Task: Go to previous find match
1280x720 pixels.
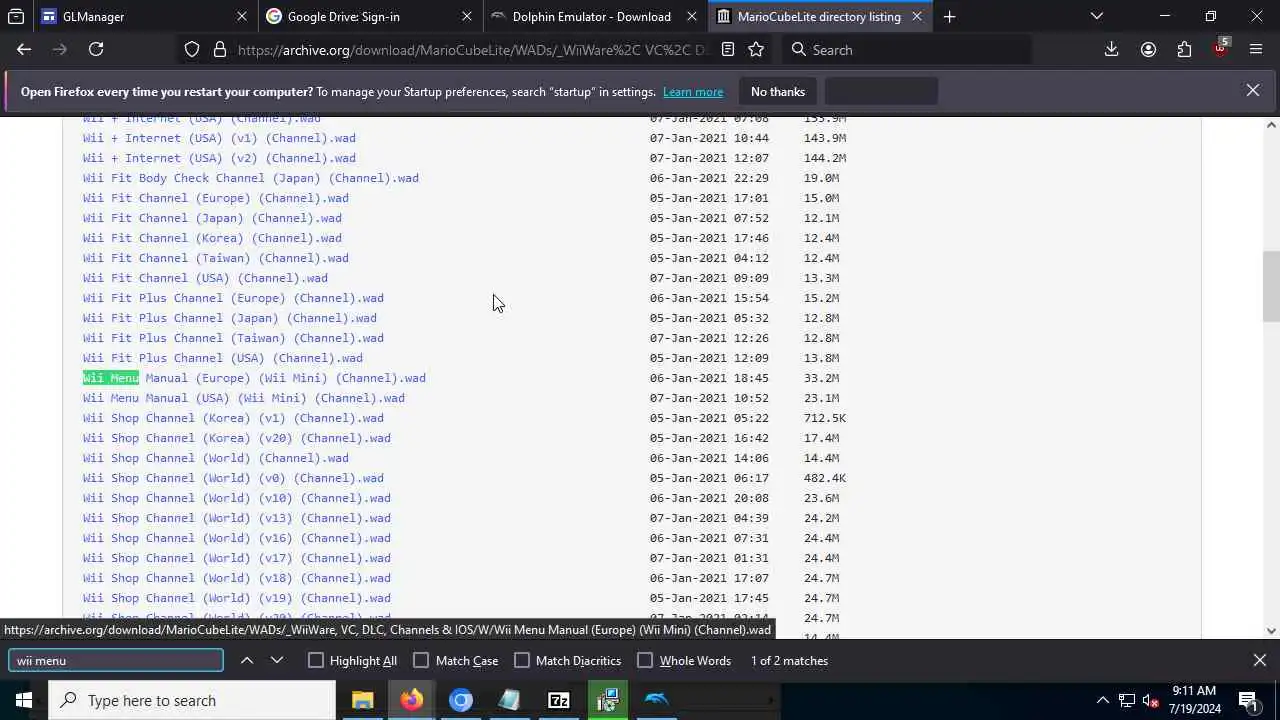Action: [247, 660]
